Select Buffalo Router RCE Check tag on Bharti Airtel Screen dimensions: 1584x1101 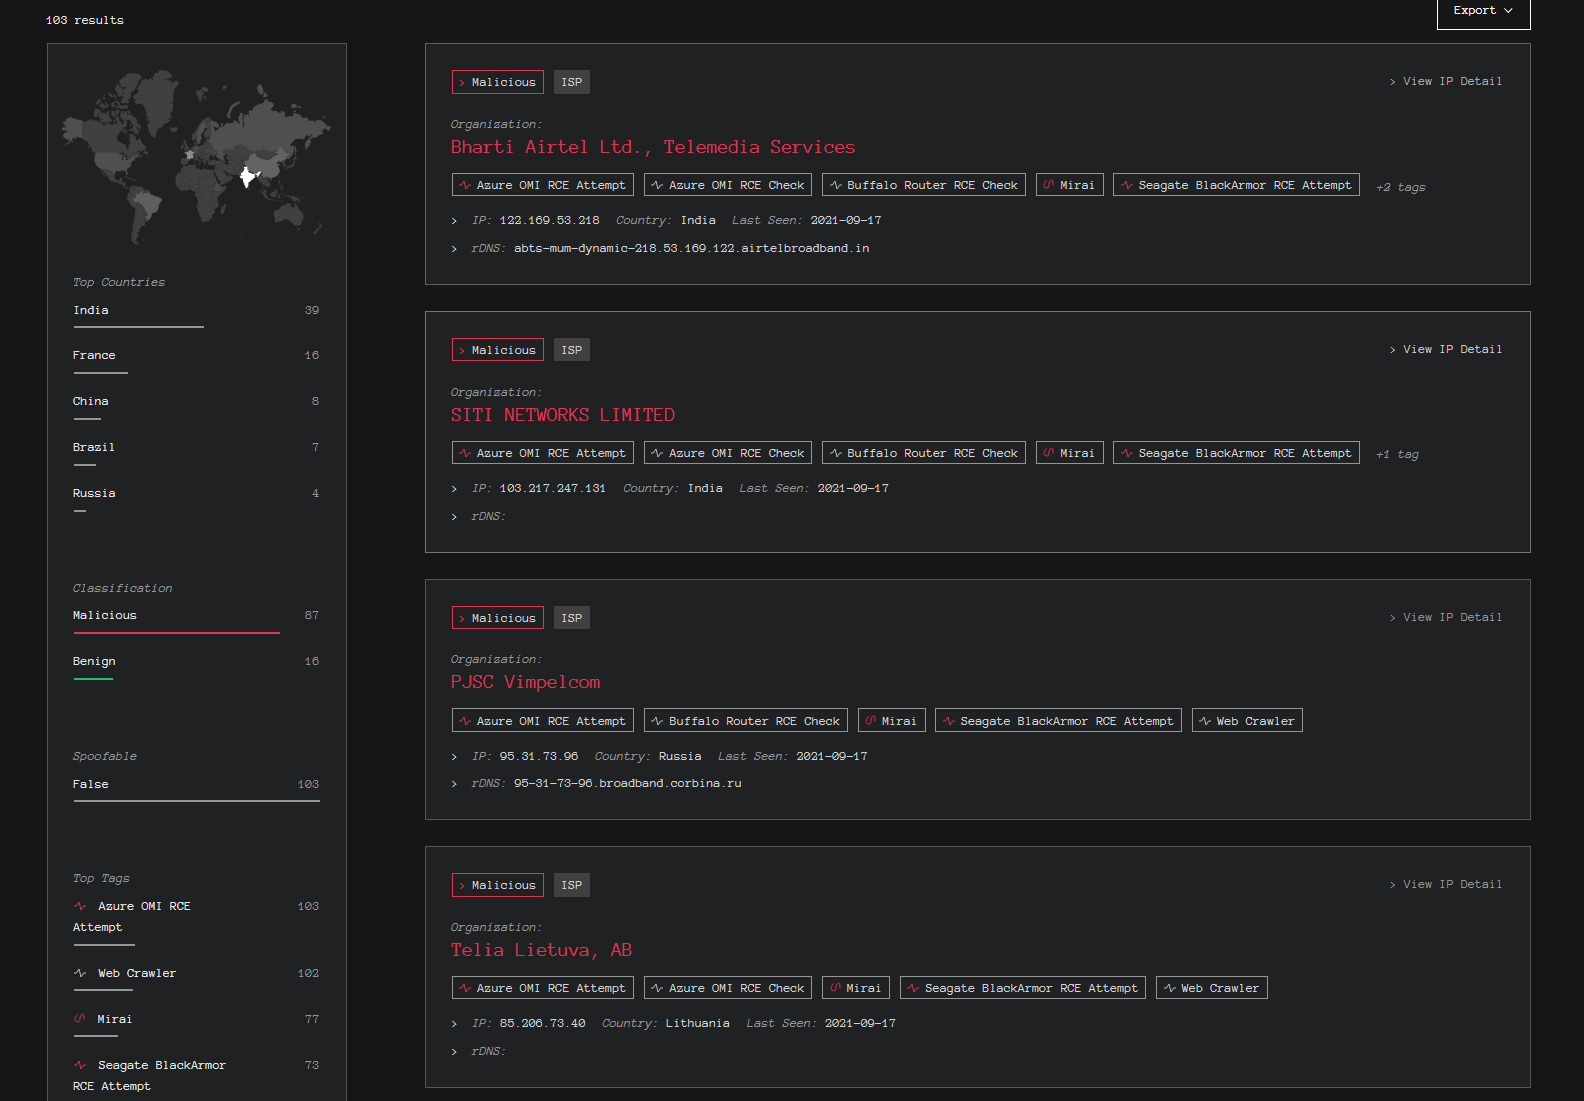point(924,185)
